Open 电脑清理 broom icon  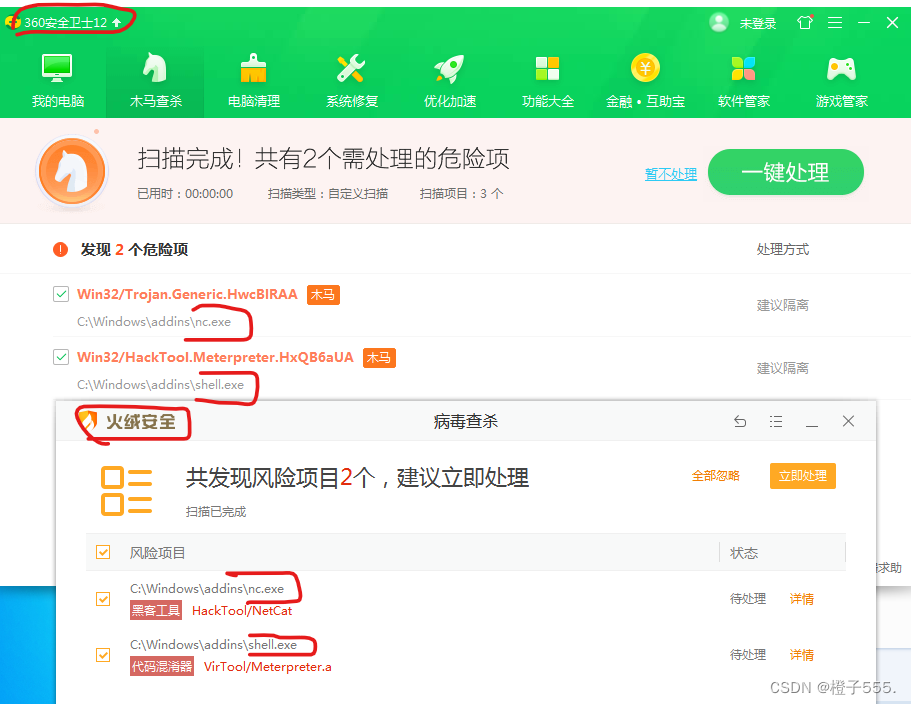coord(253,80)
